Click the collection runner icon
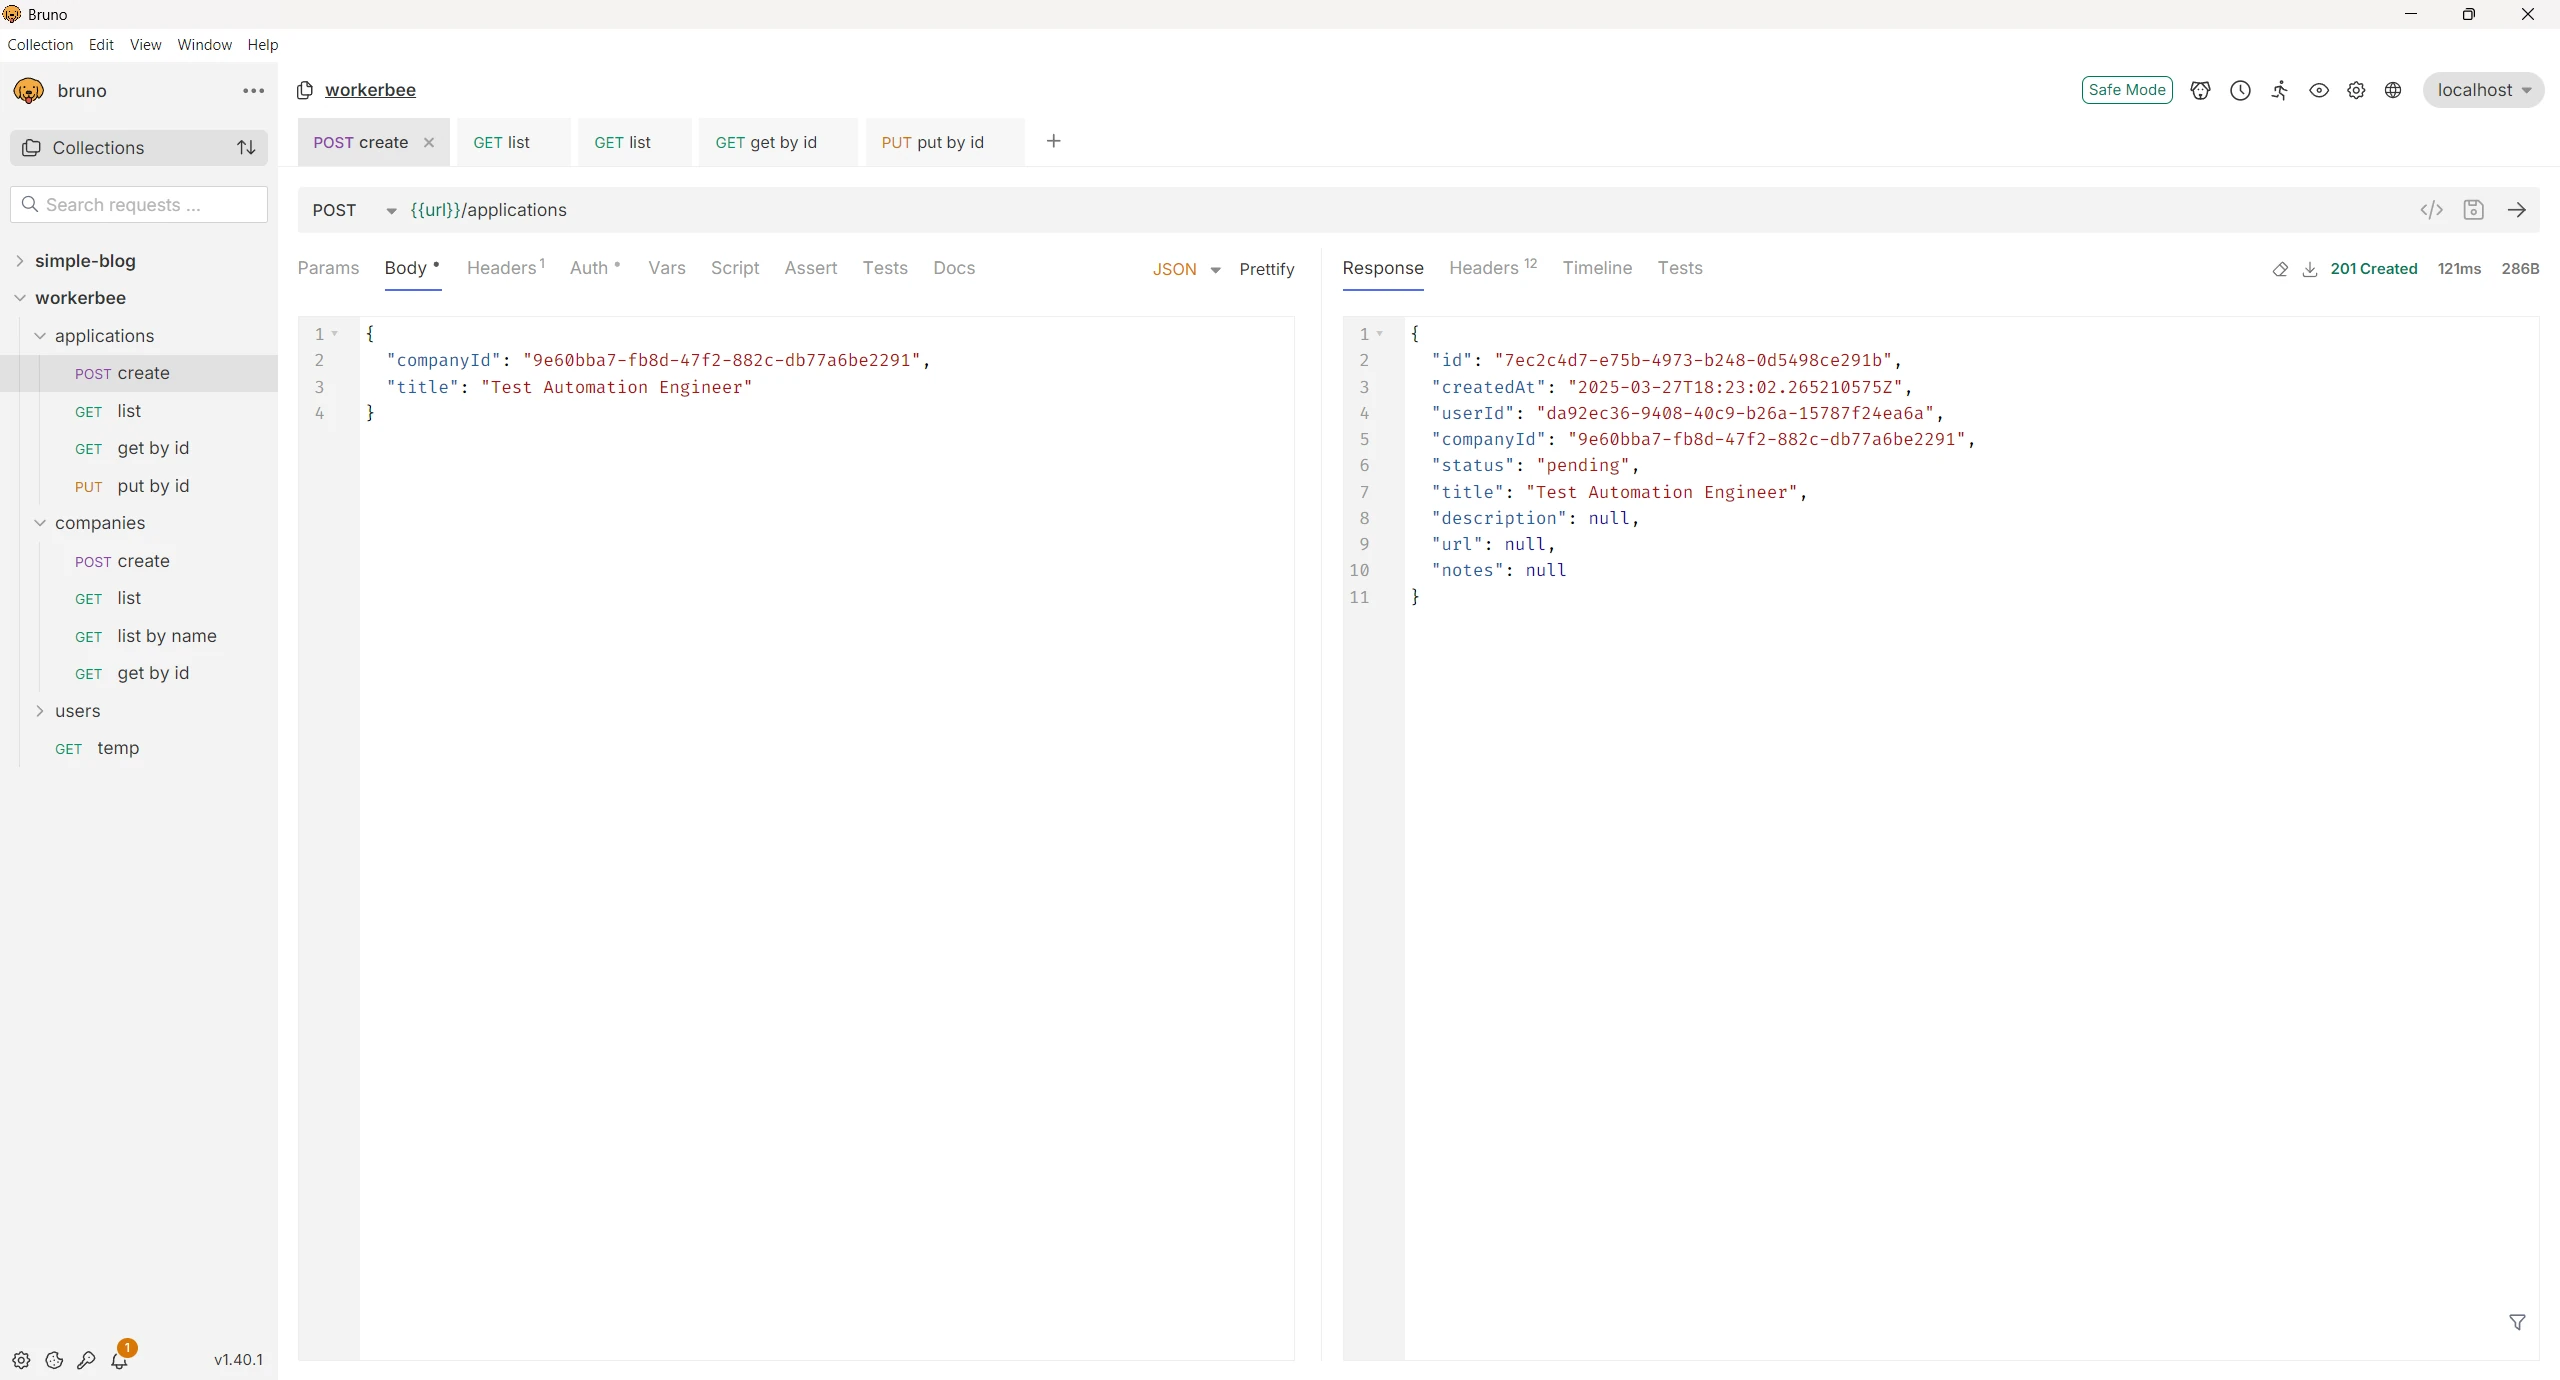 coord(2279,90)
